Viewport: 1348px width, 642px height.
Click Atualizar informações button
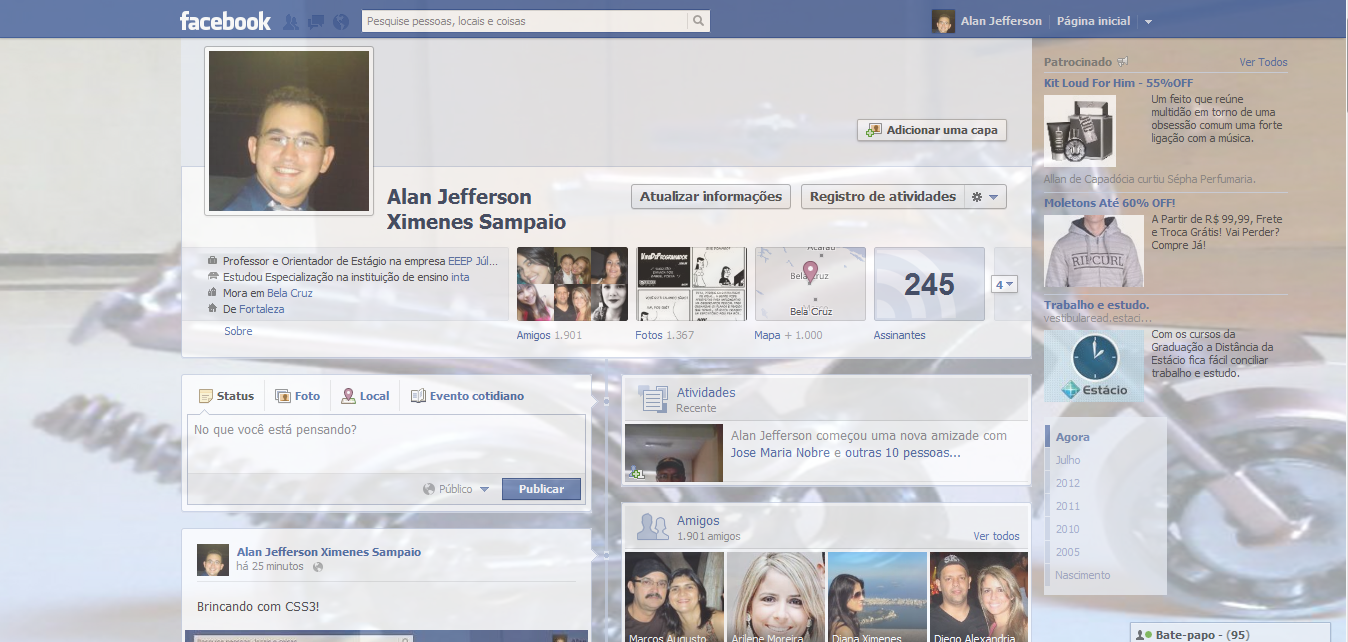[711, 196]
